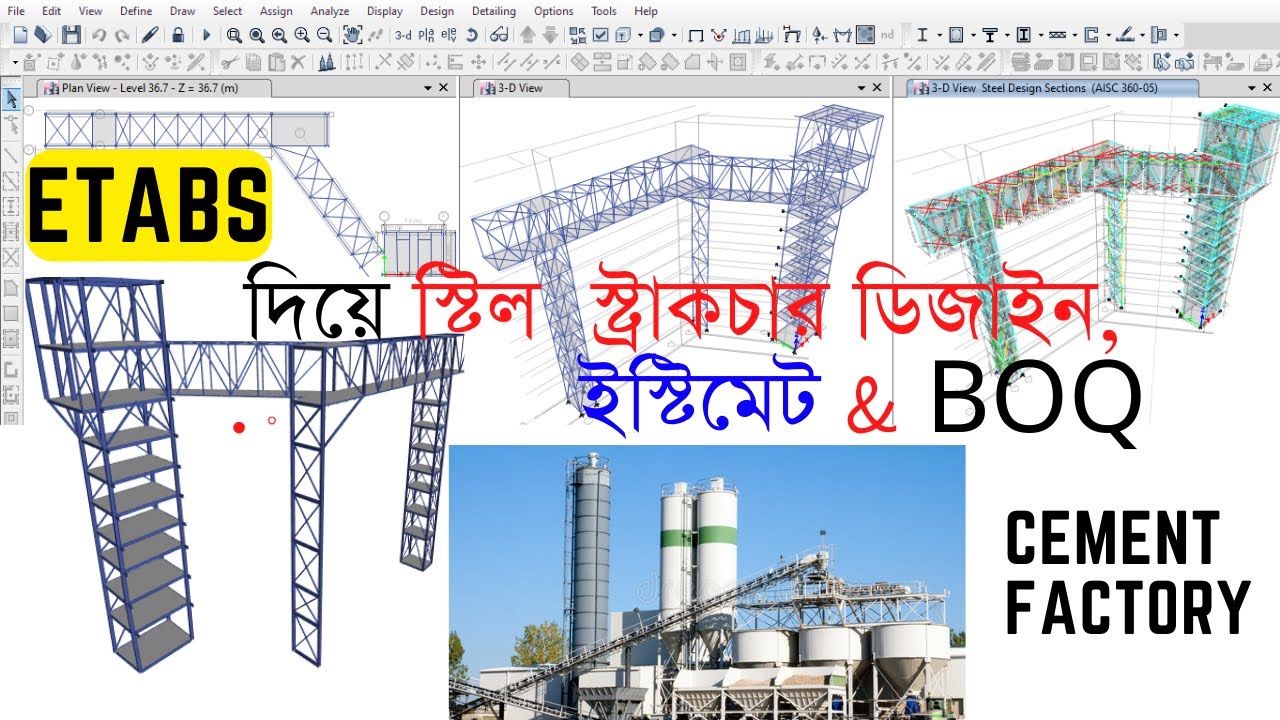1280x720 pixels.
Task: Switch to 3-d view icon
Action: click(x=403, y=35)
